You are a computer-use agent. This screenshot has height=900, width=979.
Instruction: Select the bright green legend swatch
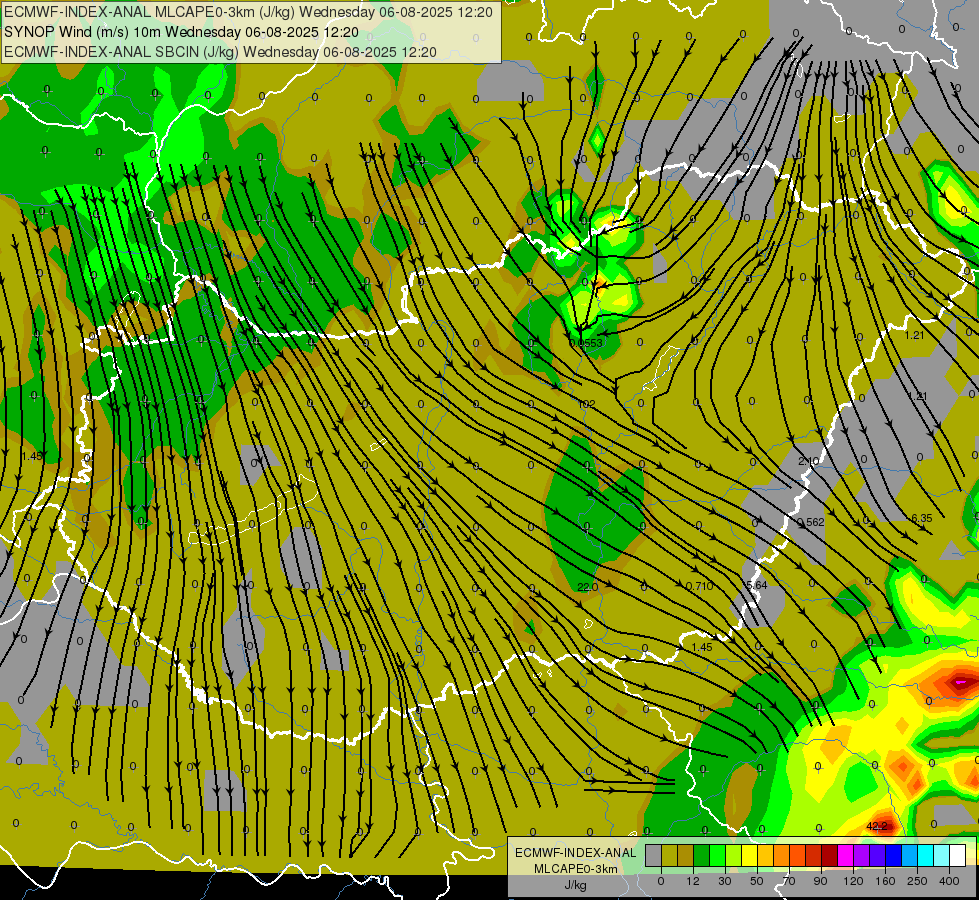click(x=717, y=855)
